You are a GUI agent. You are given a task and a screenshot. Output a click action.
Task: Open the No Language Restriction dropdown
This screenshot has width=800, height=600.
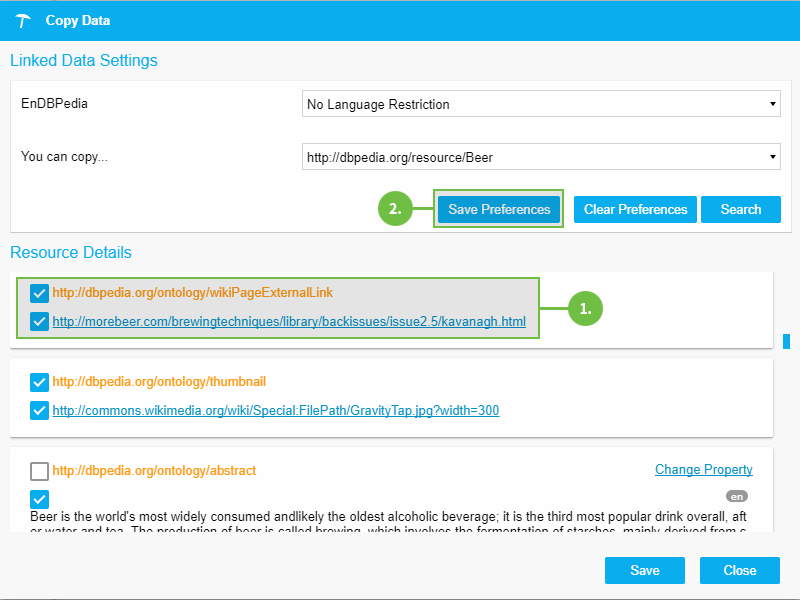click(541, 104)
